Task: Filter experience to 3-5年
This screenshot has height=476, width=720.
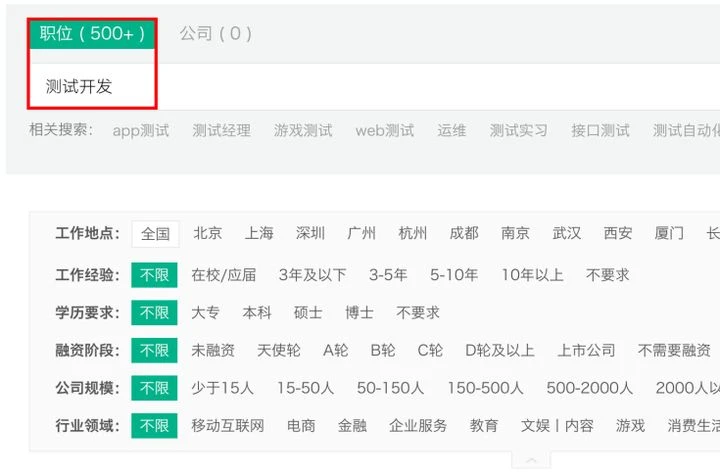Action: click(388, 275)
